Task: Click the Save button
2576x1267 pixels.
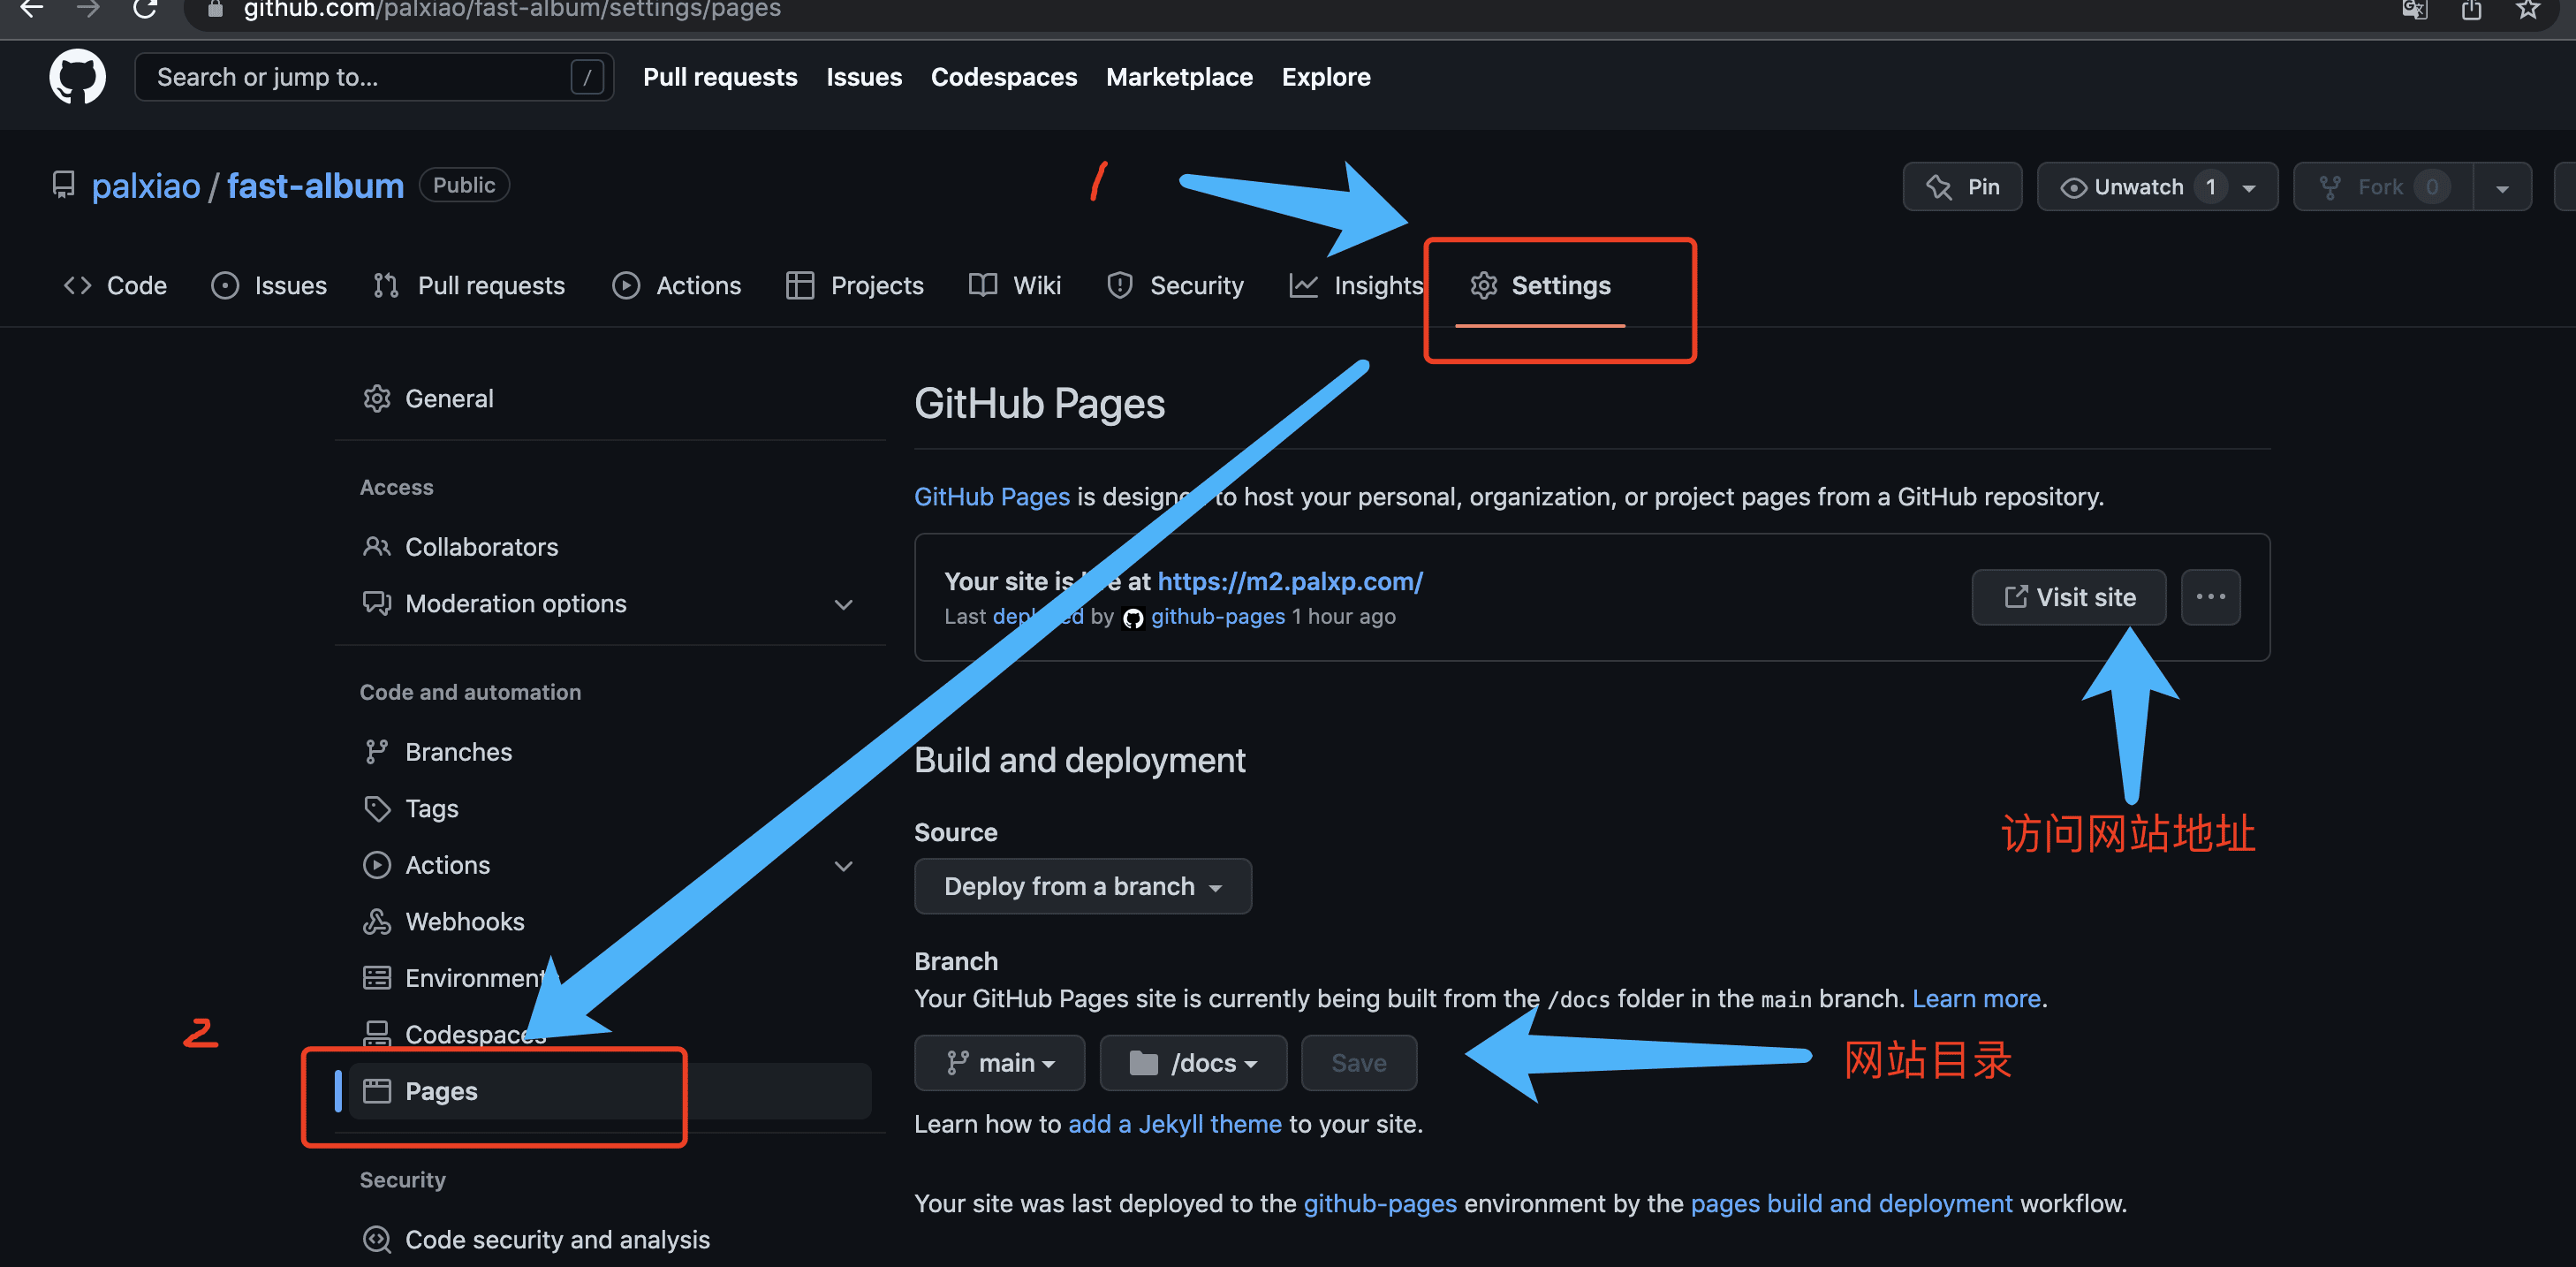Action: tap(1359, 1063)
